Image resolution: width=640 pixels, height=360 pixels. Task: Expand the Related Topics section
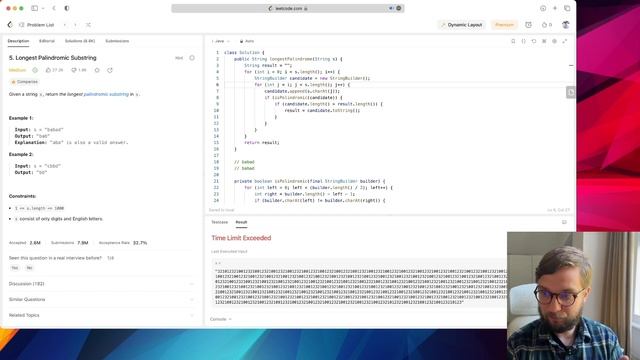click(101, 315)
